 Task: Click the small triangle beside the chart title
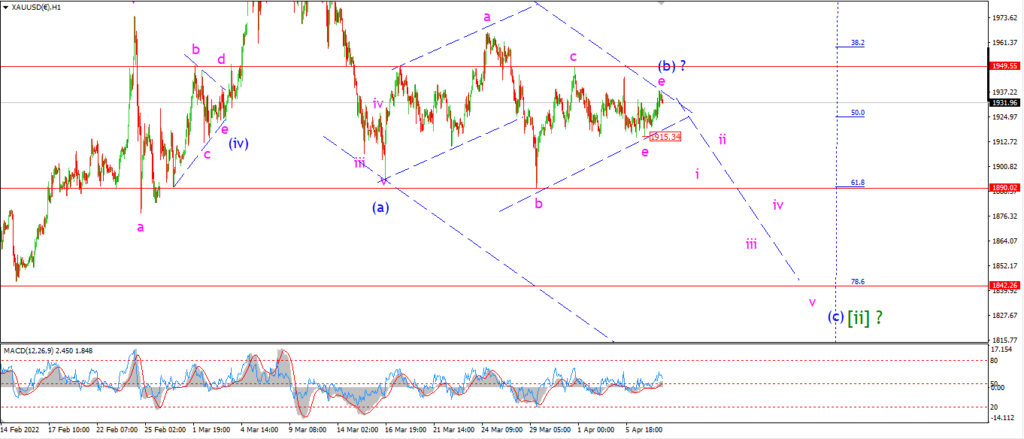6,5
